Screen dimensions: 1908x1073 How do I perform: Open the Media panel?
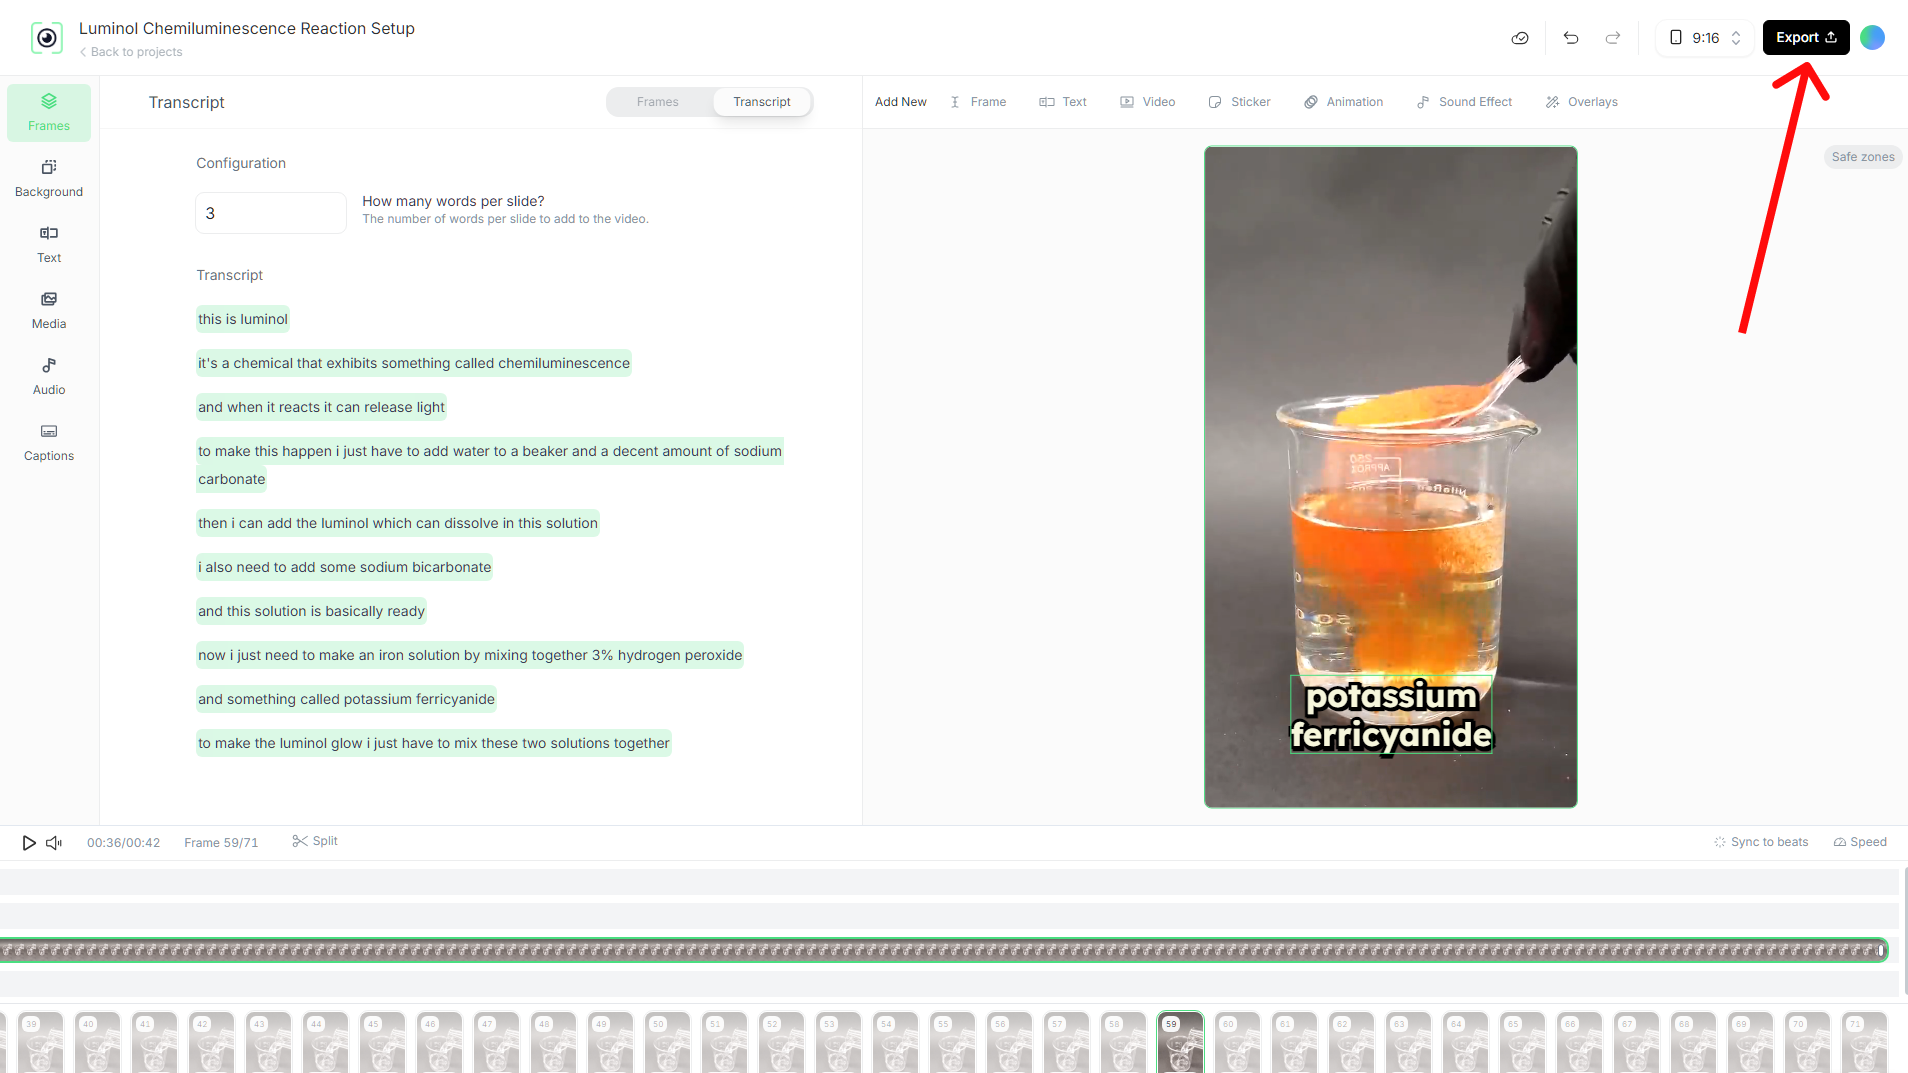click(x=49, y=310)
